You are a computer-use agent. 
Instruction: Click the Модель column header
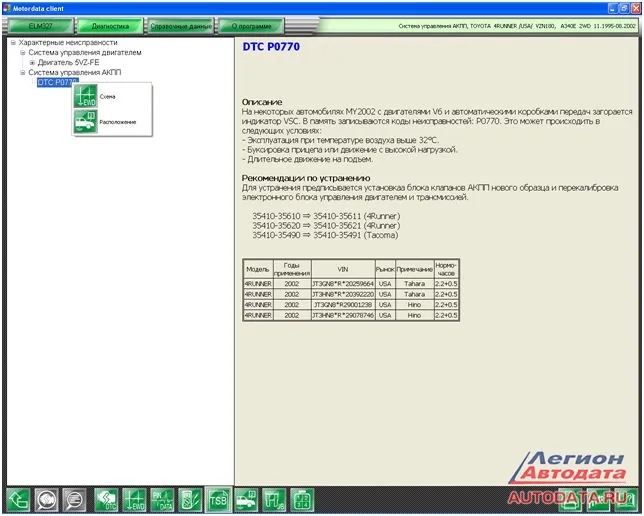(x=258, y=269)
